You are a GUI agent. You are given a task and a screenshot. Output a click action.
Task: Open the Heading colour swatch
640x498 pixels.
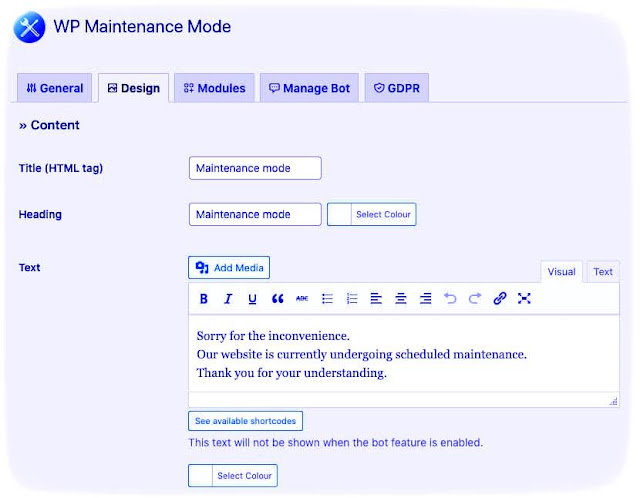tap(339, 214)
